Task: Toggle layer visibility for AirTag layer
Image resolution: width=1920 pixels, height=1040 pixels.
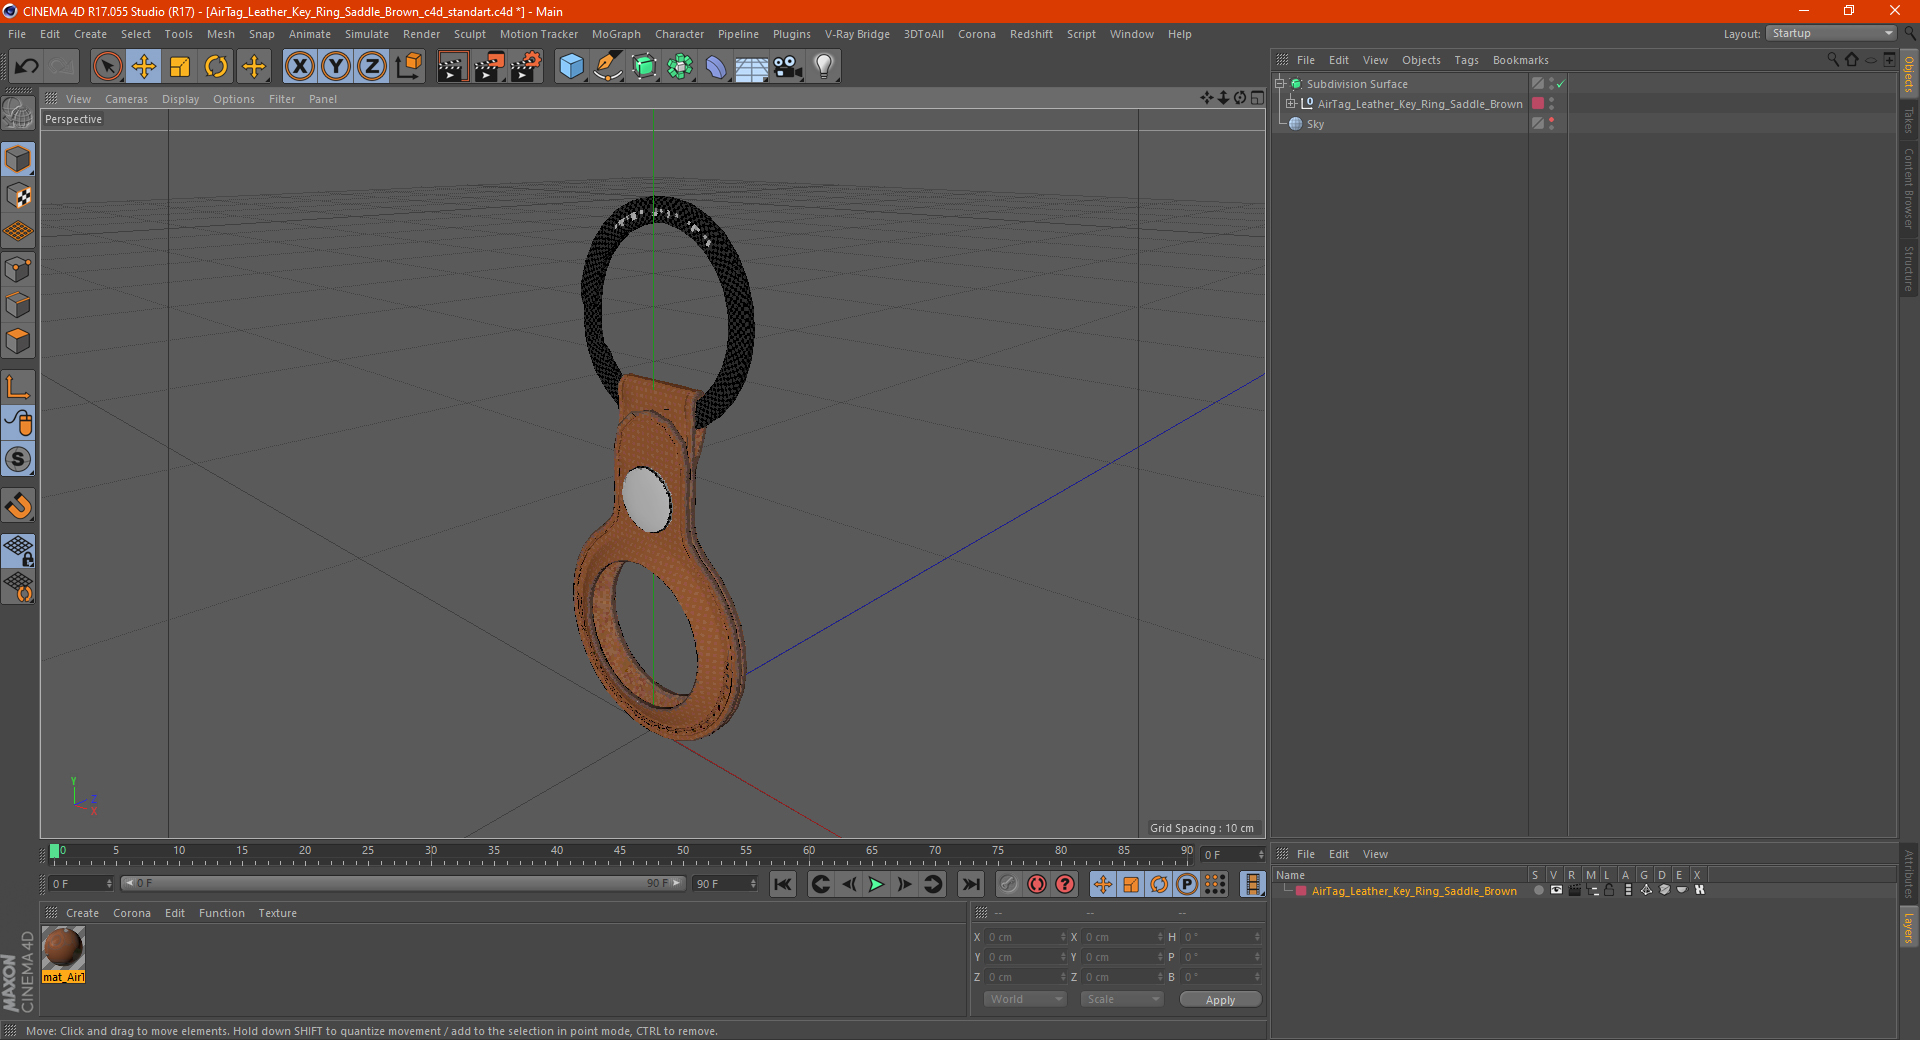Action: pos(1556,890)
